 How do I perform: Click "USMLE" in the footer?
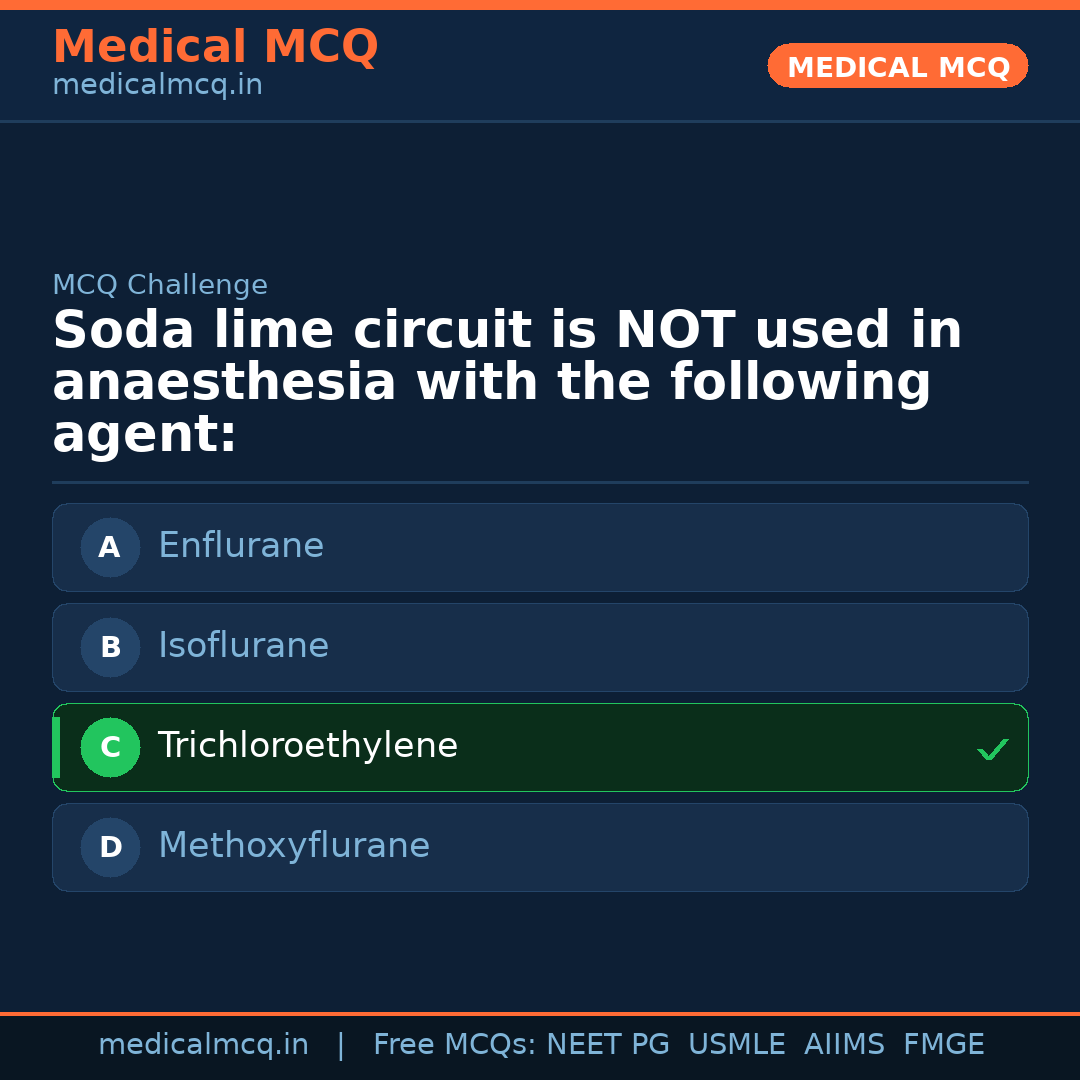coord(736,1045)
